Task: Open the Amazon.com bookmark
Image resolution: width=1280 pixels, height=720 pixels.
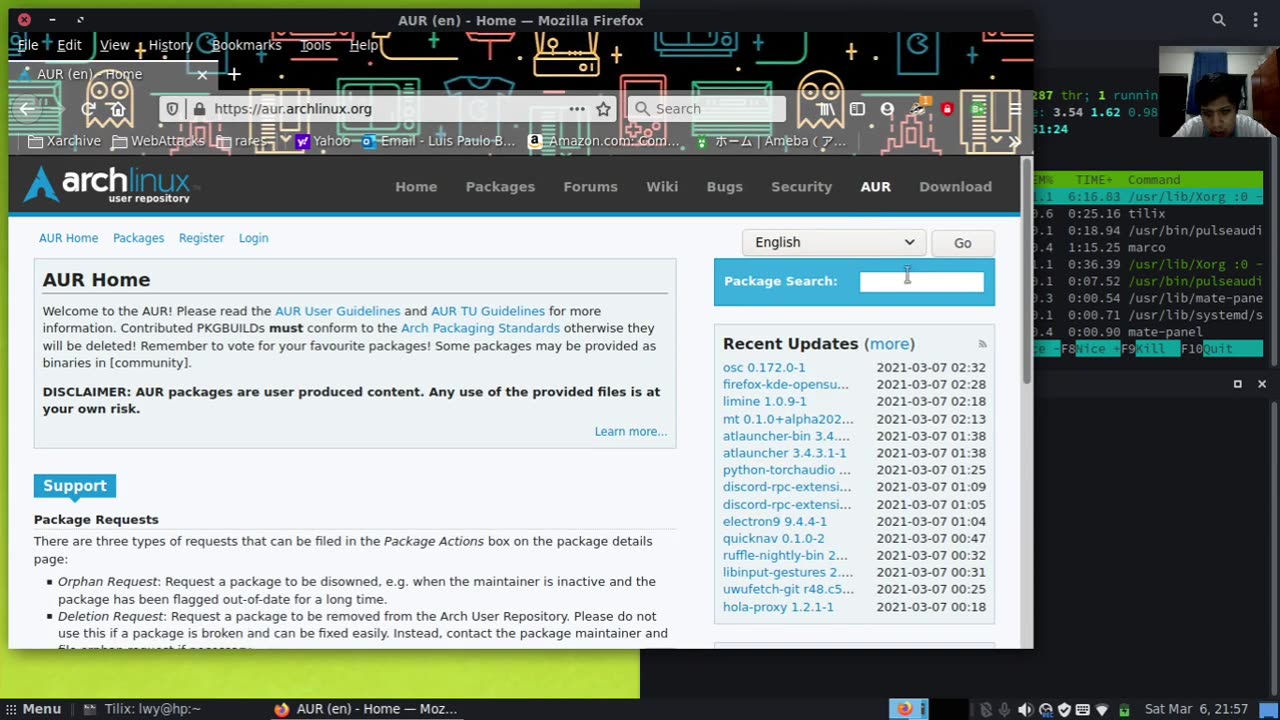Action: [x=605, y=141]
